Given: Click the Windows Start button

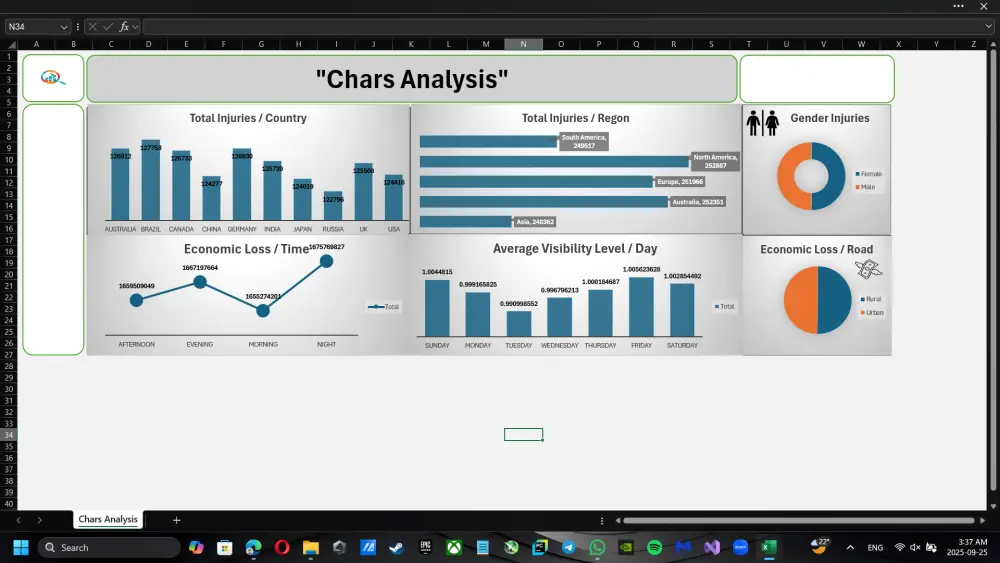Looking at the screenshot, I should (x=21, y=548).
